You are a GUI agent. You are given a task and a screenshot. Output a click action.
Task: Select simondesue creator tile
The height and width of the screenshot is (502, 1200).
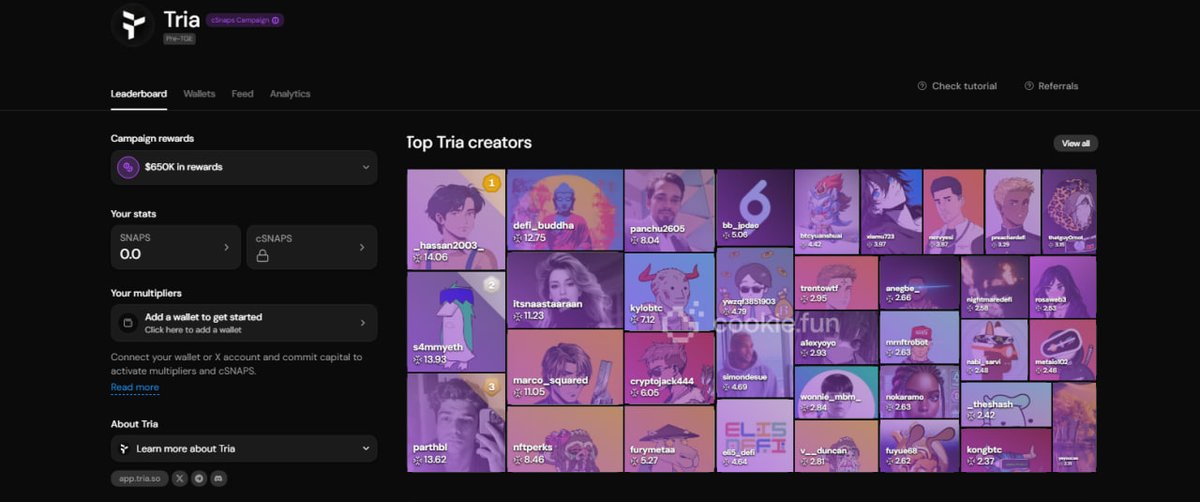[755, 358]
